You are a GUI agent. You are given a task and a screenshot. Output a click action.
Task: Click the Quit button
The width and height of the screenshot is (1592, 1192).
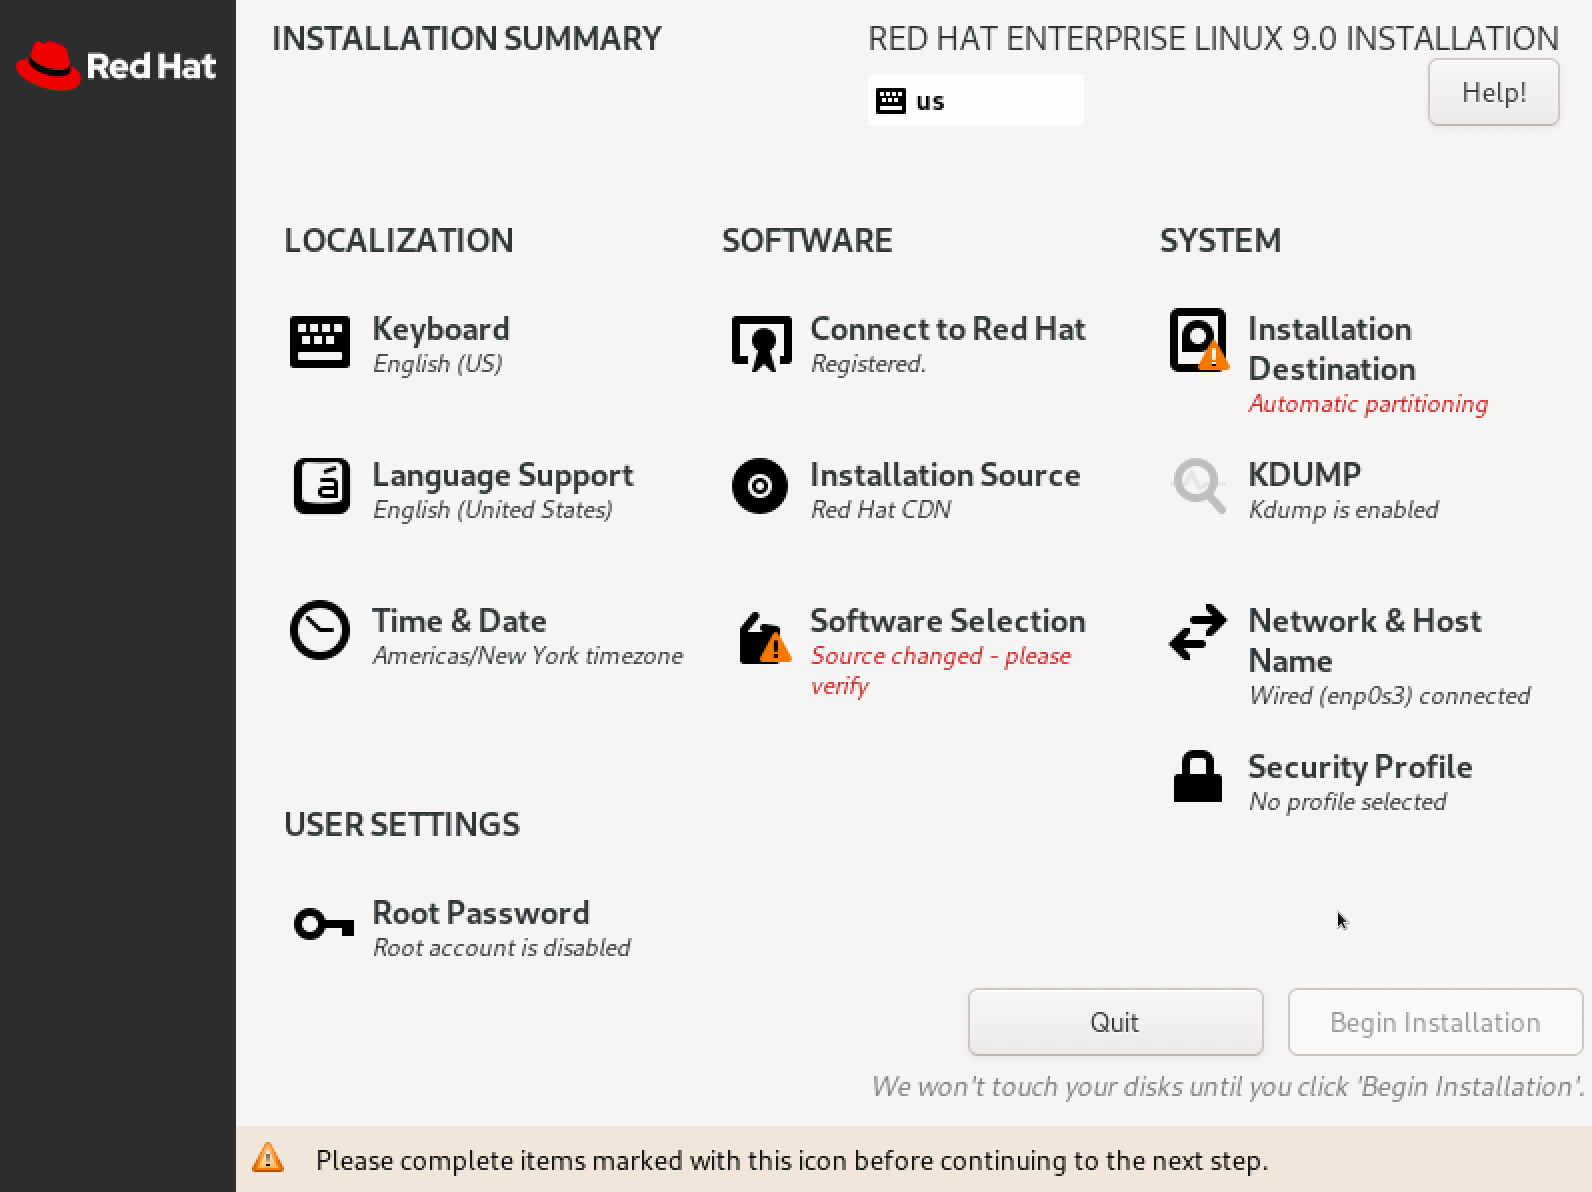pos(1115,1022)
